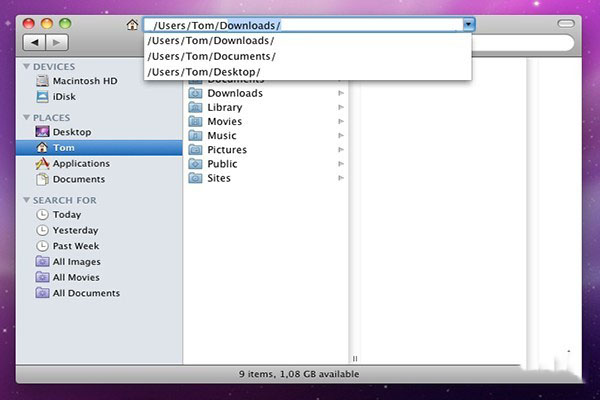Image resolution: width=600 pixels, height=400 pixels.
Task: Expand Music using its row arrow
Action: 341,136
